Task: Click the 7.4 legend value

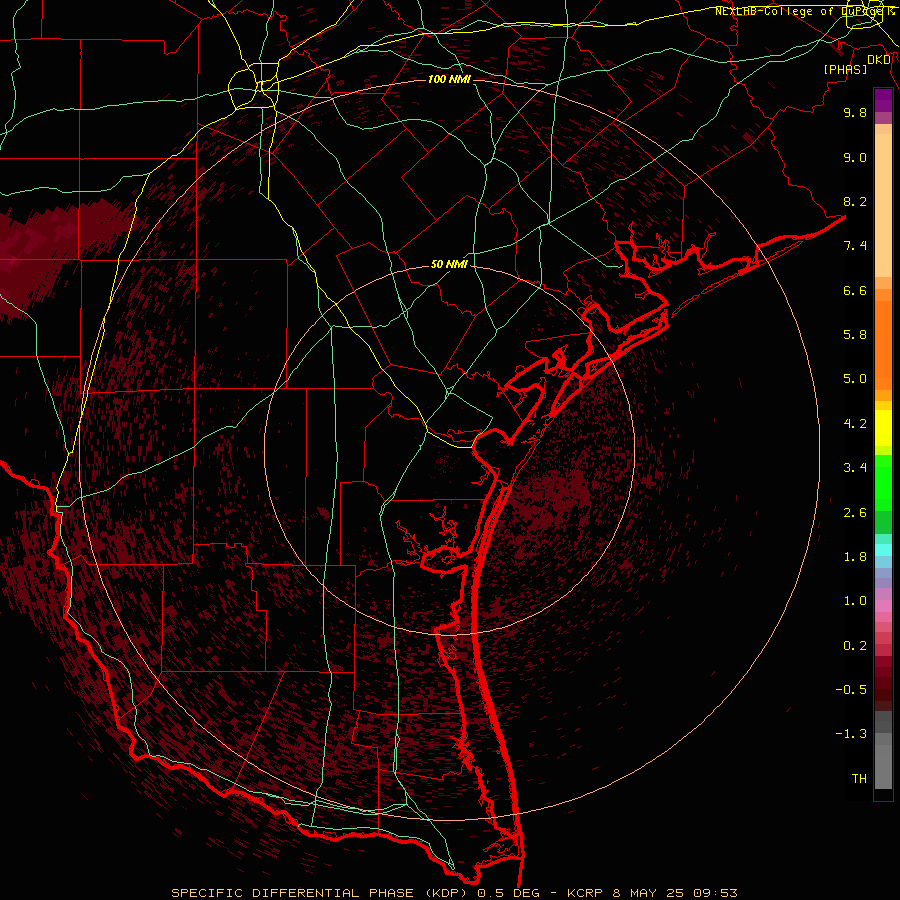Action: tap(855, 246)
